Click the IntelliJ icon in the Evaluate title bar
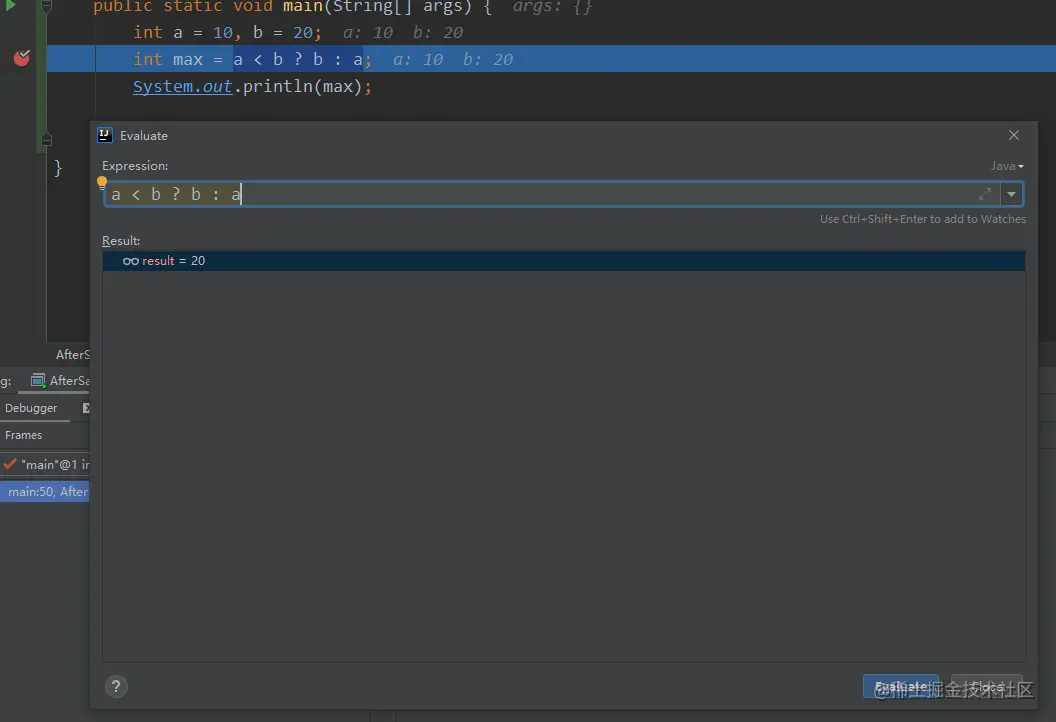The width and height of the screenshot is (1056, 722). pyautogui.click(x=105, y=135)
